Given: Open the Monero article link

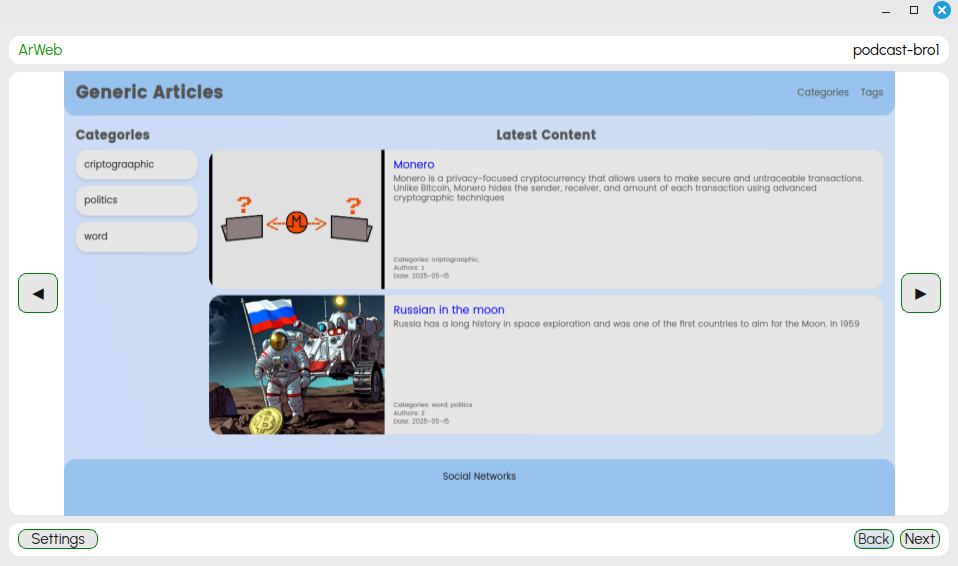Looking at the screenshot, I should pos(414,164).
